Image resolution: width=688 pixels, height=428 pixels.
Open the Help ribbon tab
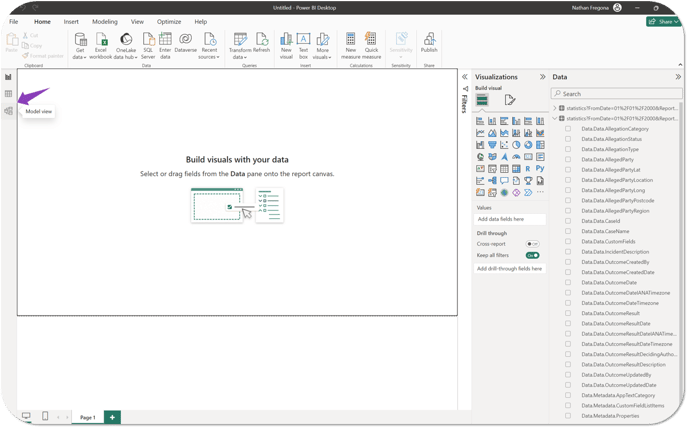201,22
